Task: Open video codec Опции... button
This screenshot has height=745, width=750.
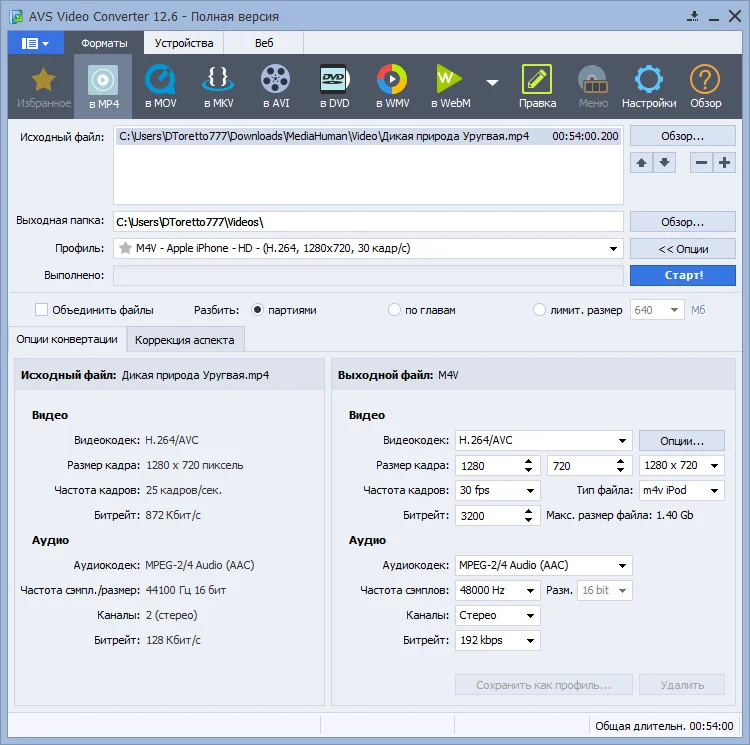Action: pos(682,441)
